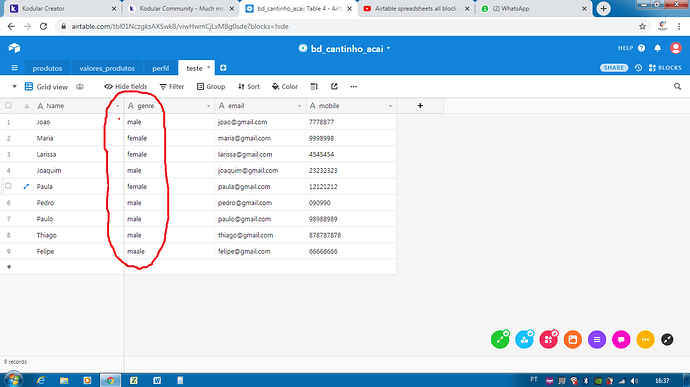Click the pink chat extension icon
The image size is (690, 387).
621,339
